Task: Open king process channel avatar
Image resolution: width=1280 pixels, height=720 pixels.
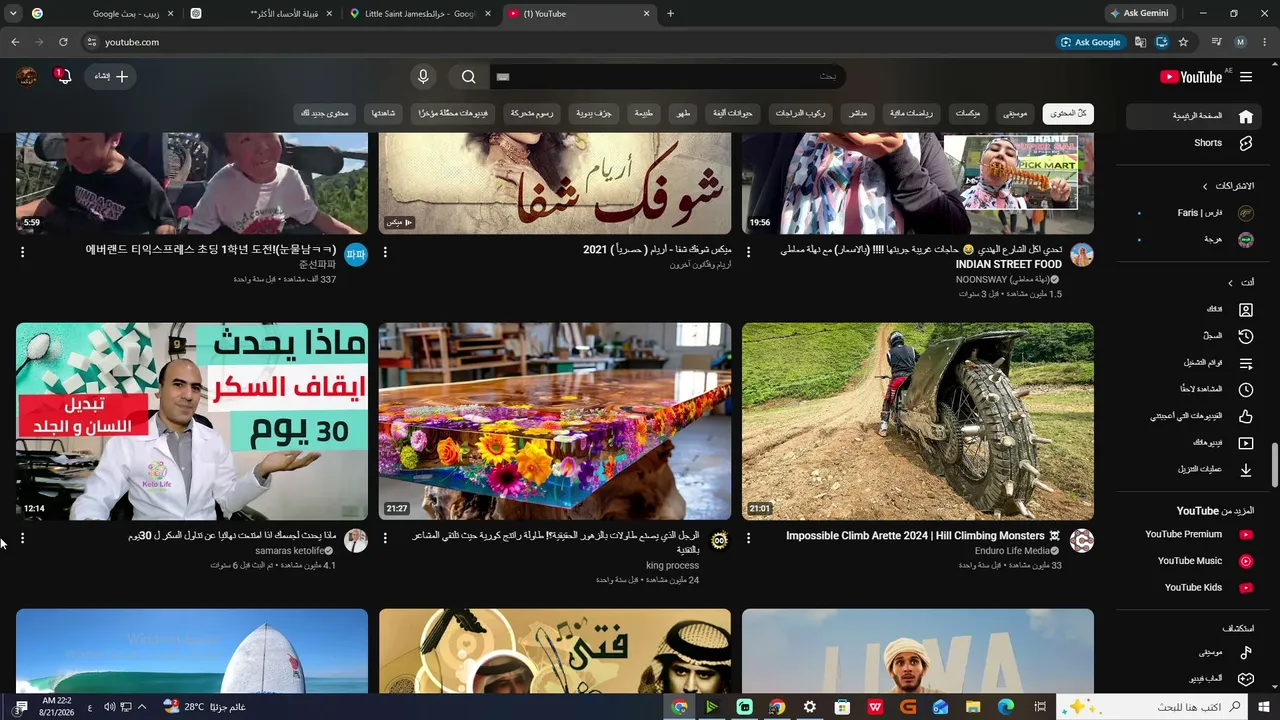Action: pos(718,541)
